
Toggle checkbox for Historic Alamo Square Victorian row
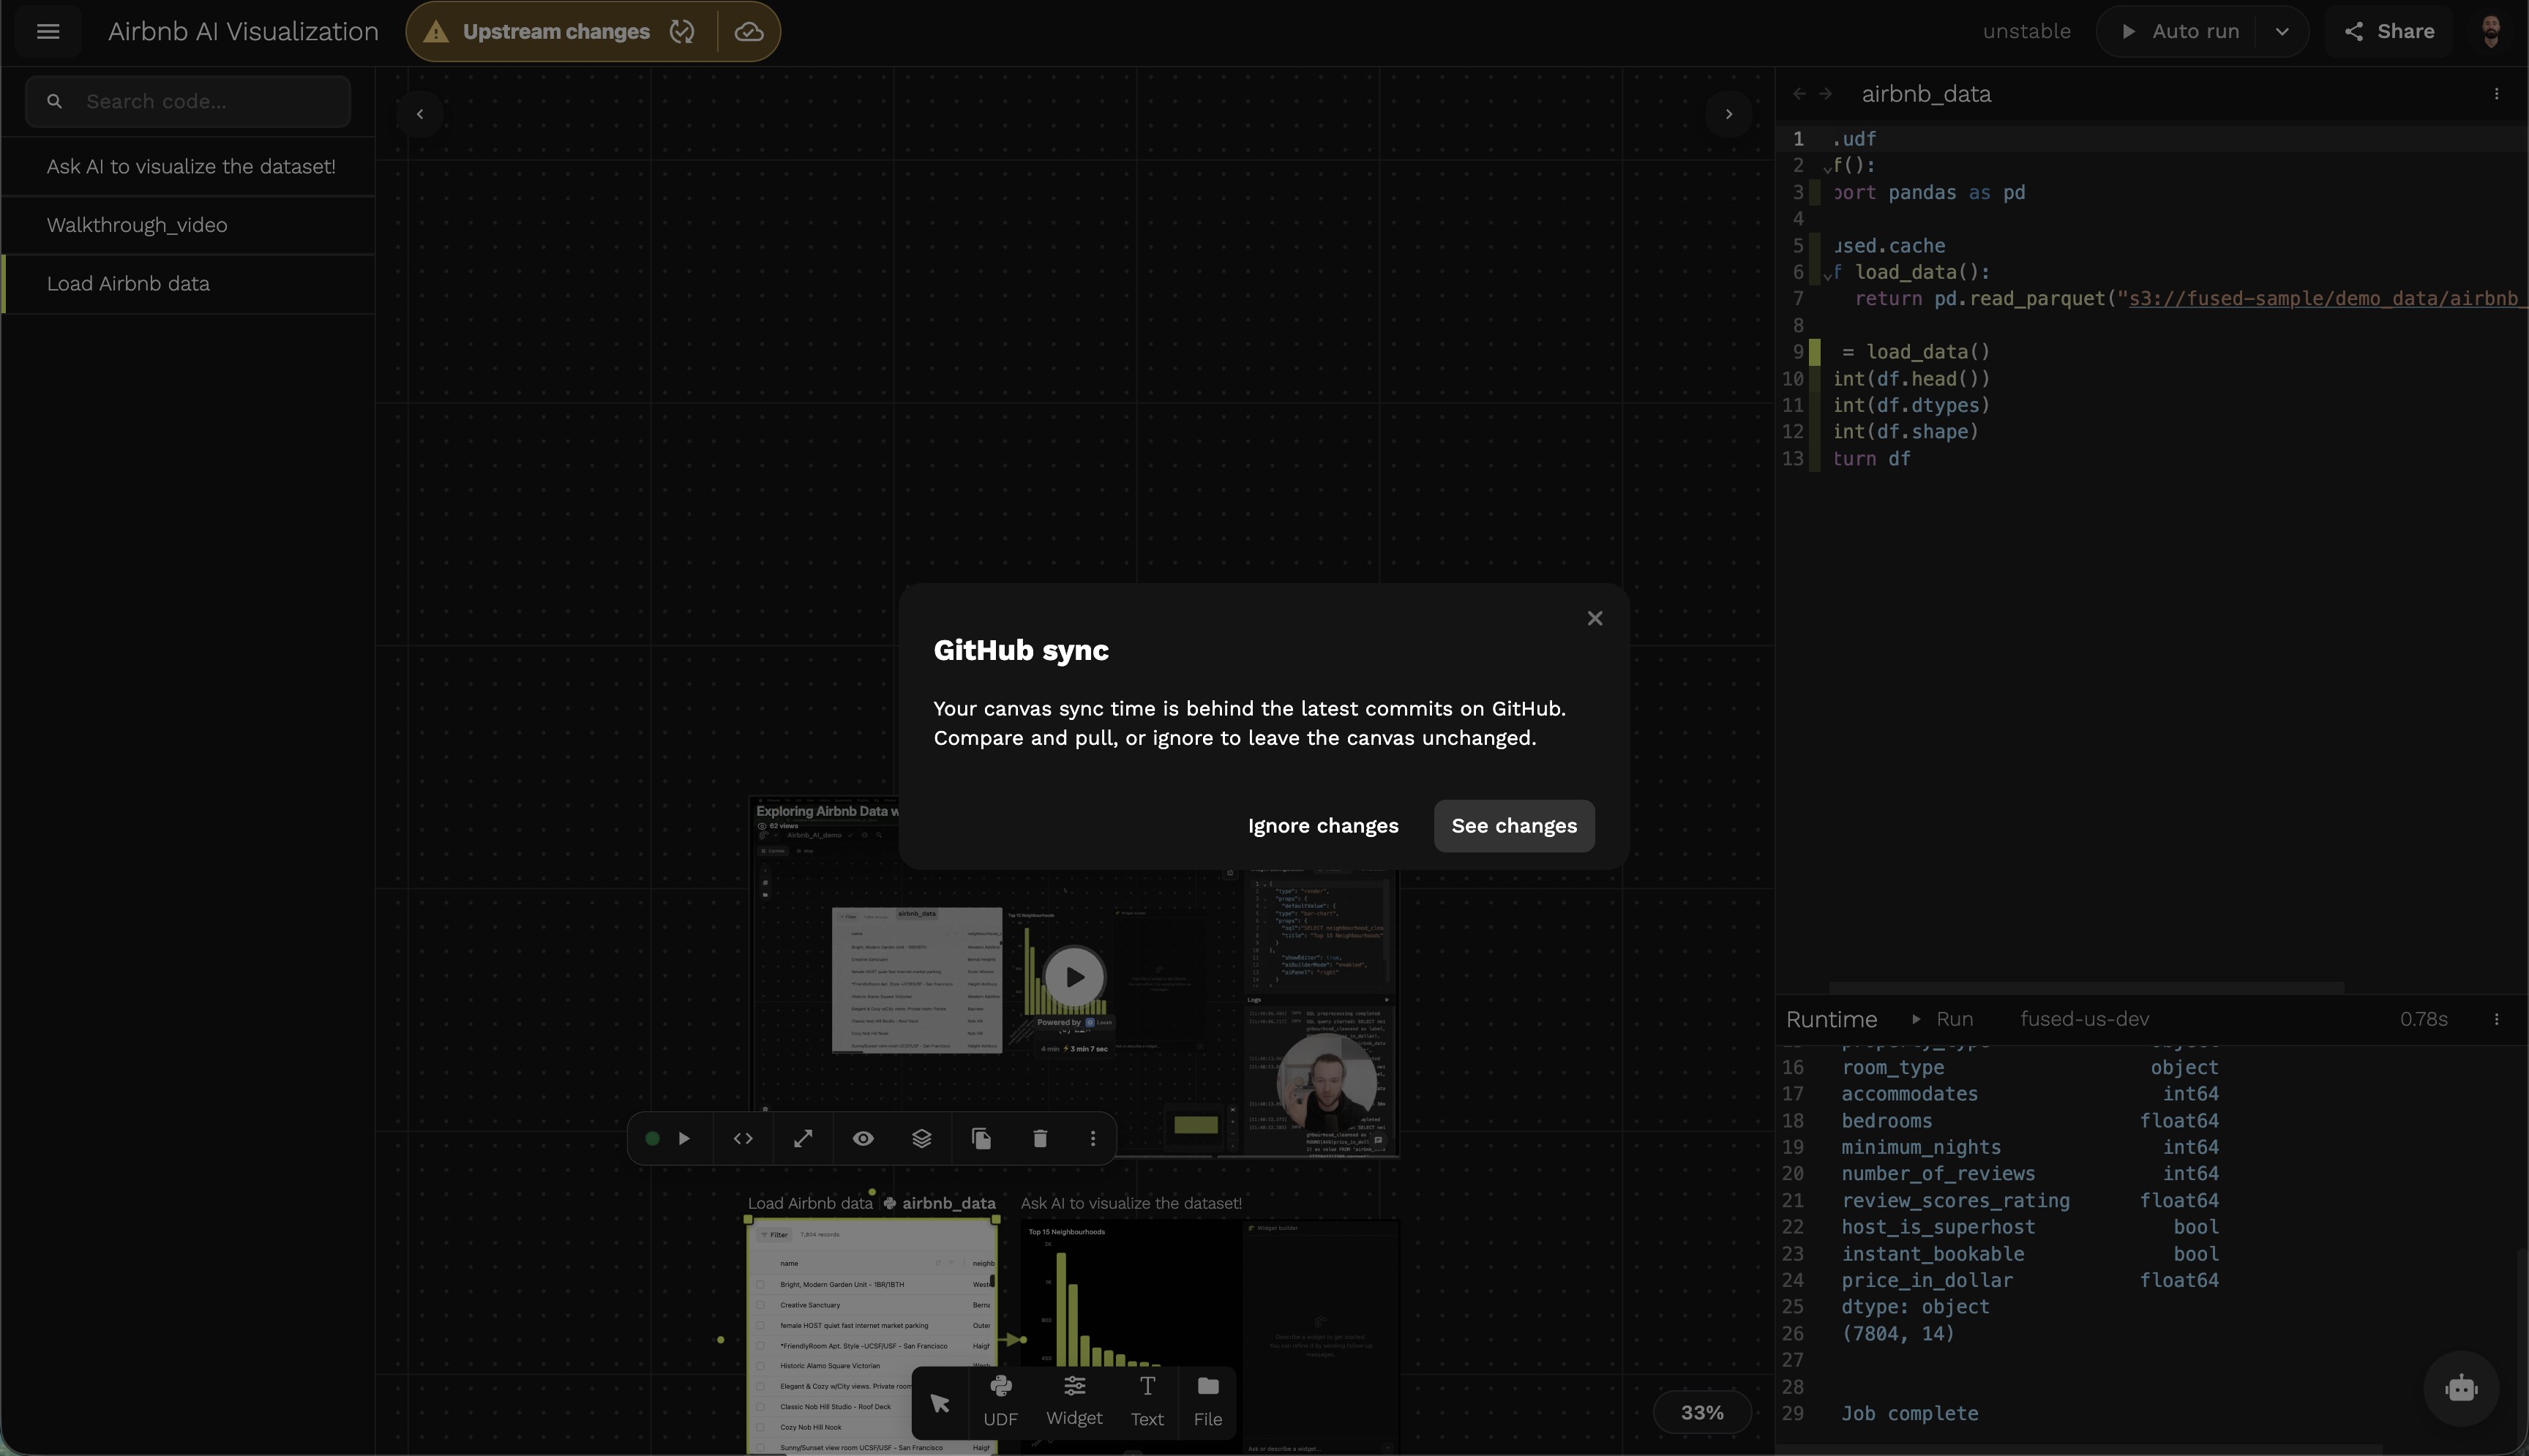pos(760,1366)
